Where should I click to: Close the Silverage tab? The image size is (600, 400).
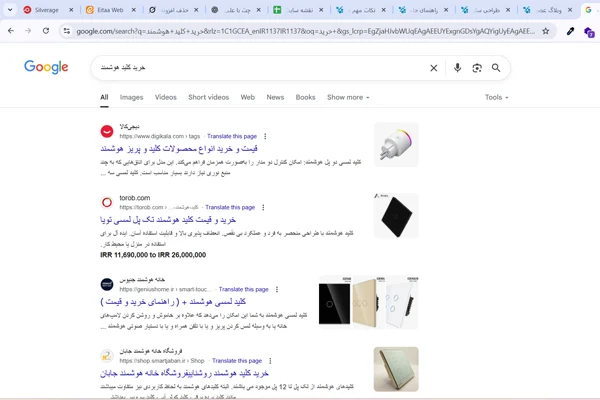point(71,10)
